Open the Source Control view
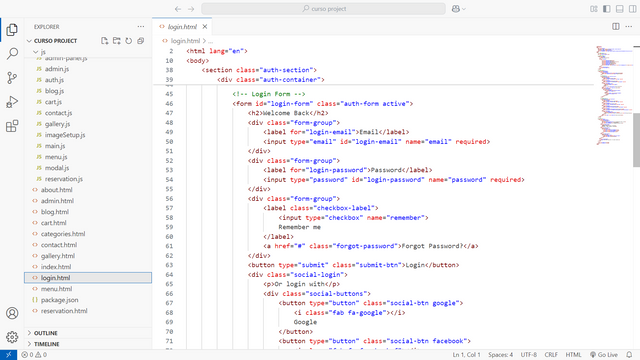Viewport: 640px width, 360px height. pos(12,78)
